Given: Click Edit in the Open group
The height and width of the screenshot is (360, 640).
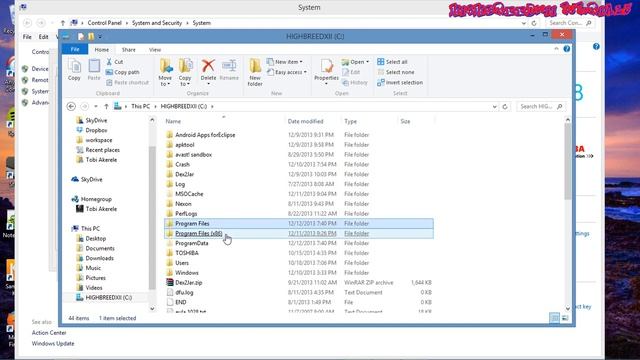Looking at the screenshot, I should [x=351, y=72].
